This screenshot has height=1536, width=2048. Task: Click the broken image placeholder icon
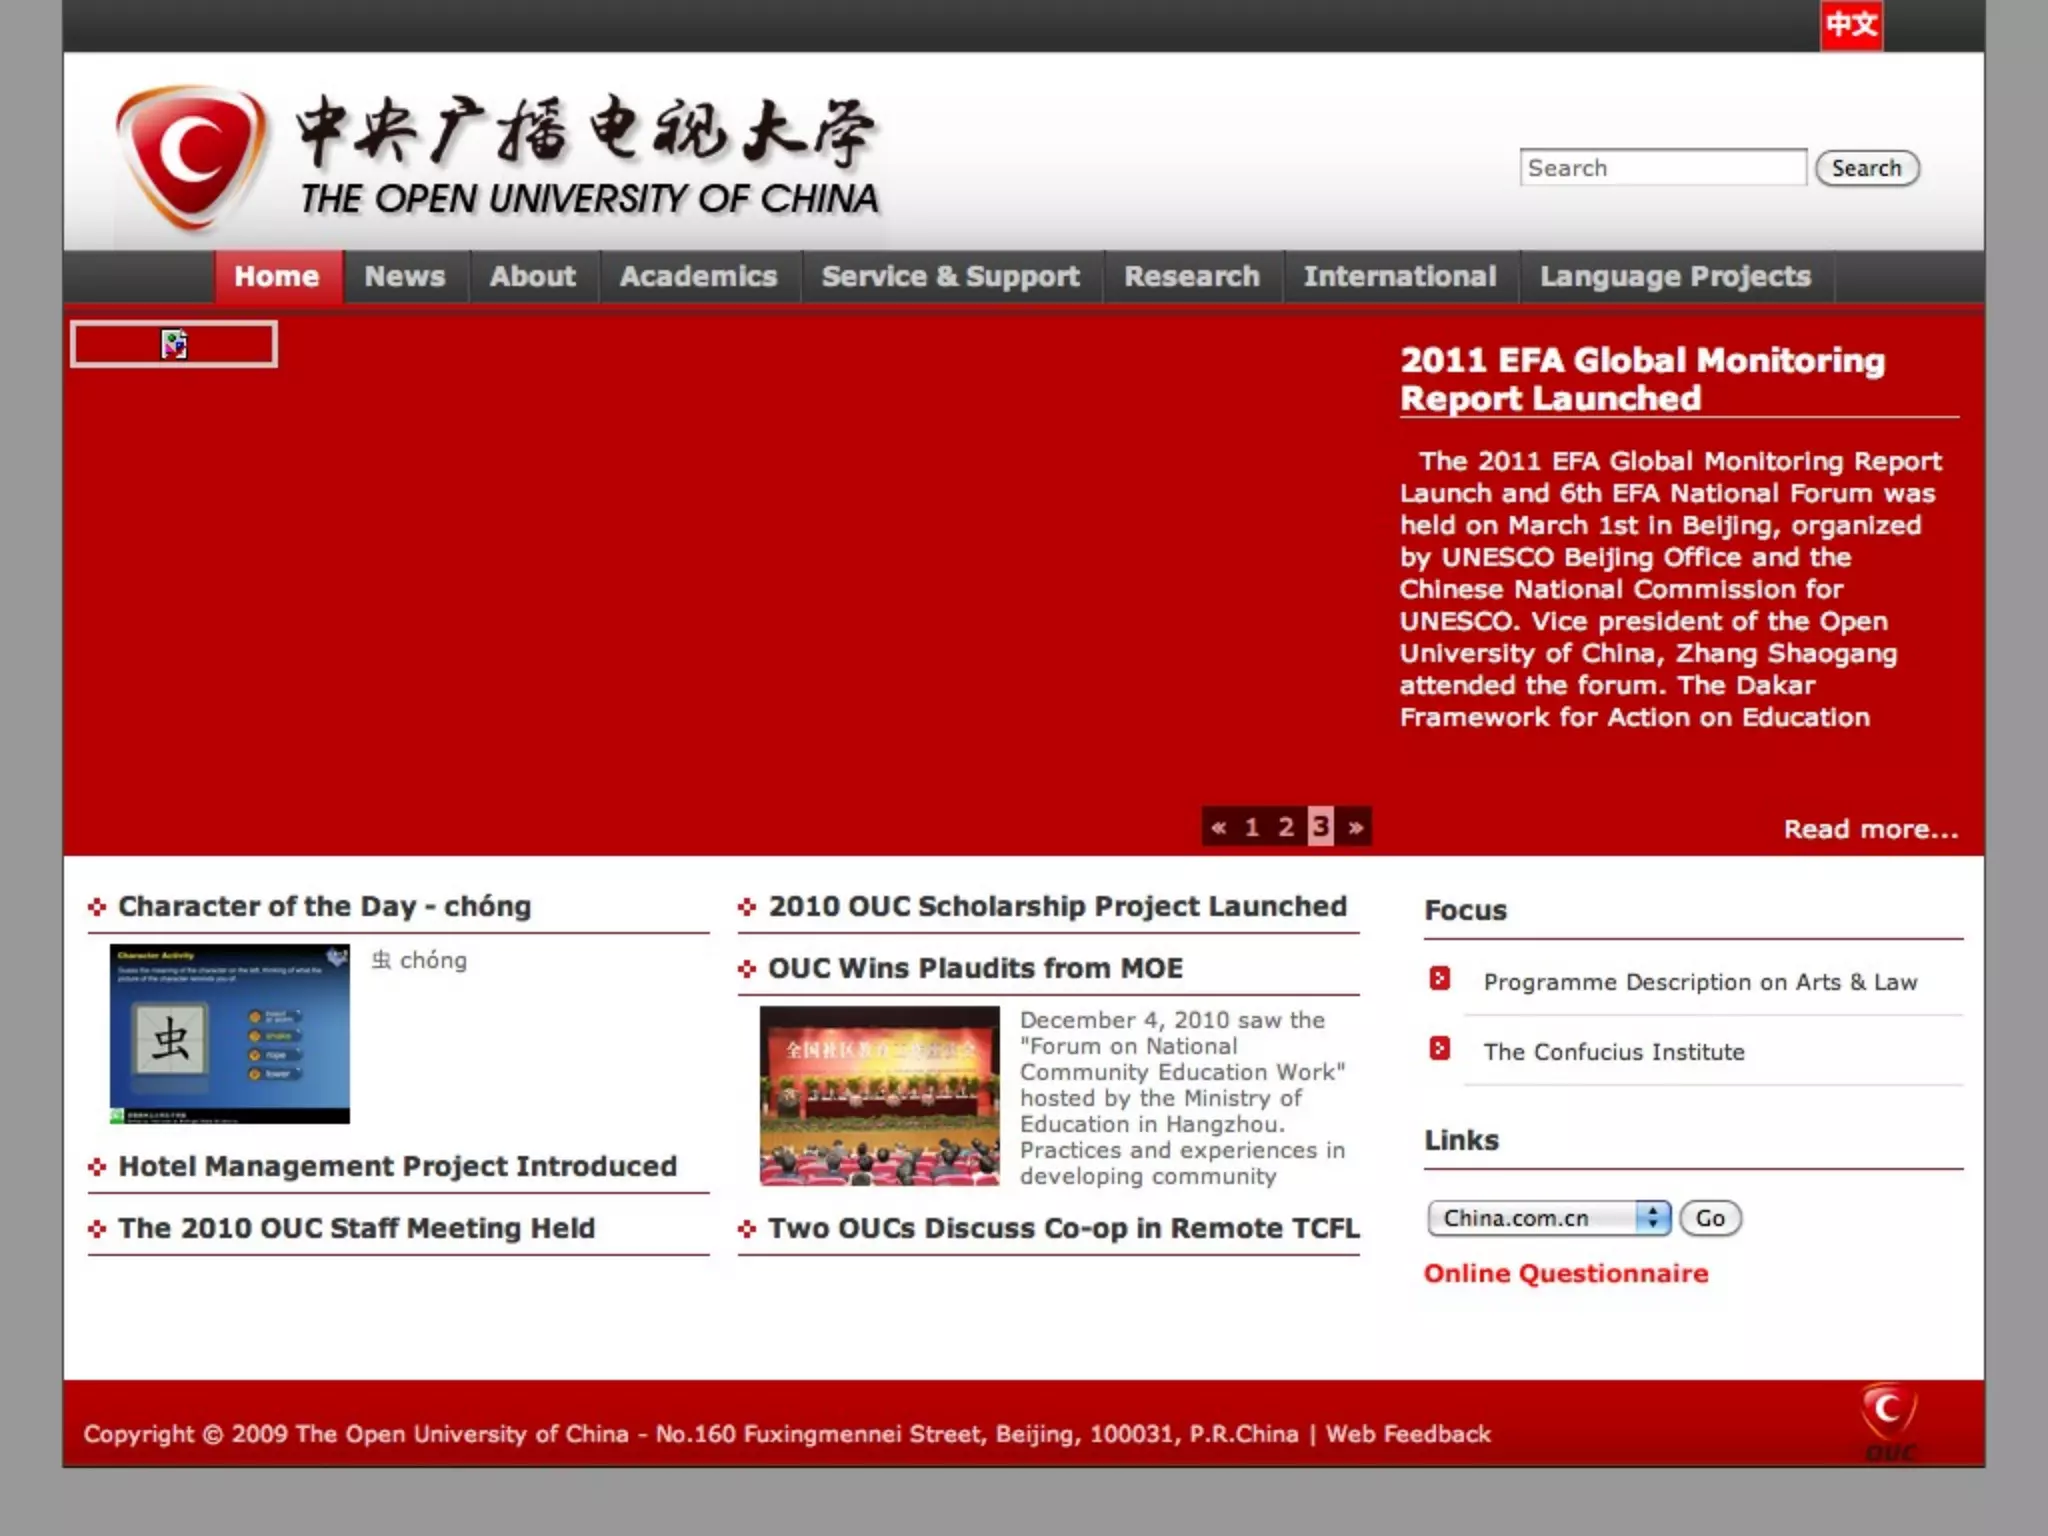pyautogui.click(x=174, y=344)
